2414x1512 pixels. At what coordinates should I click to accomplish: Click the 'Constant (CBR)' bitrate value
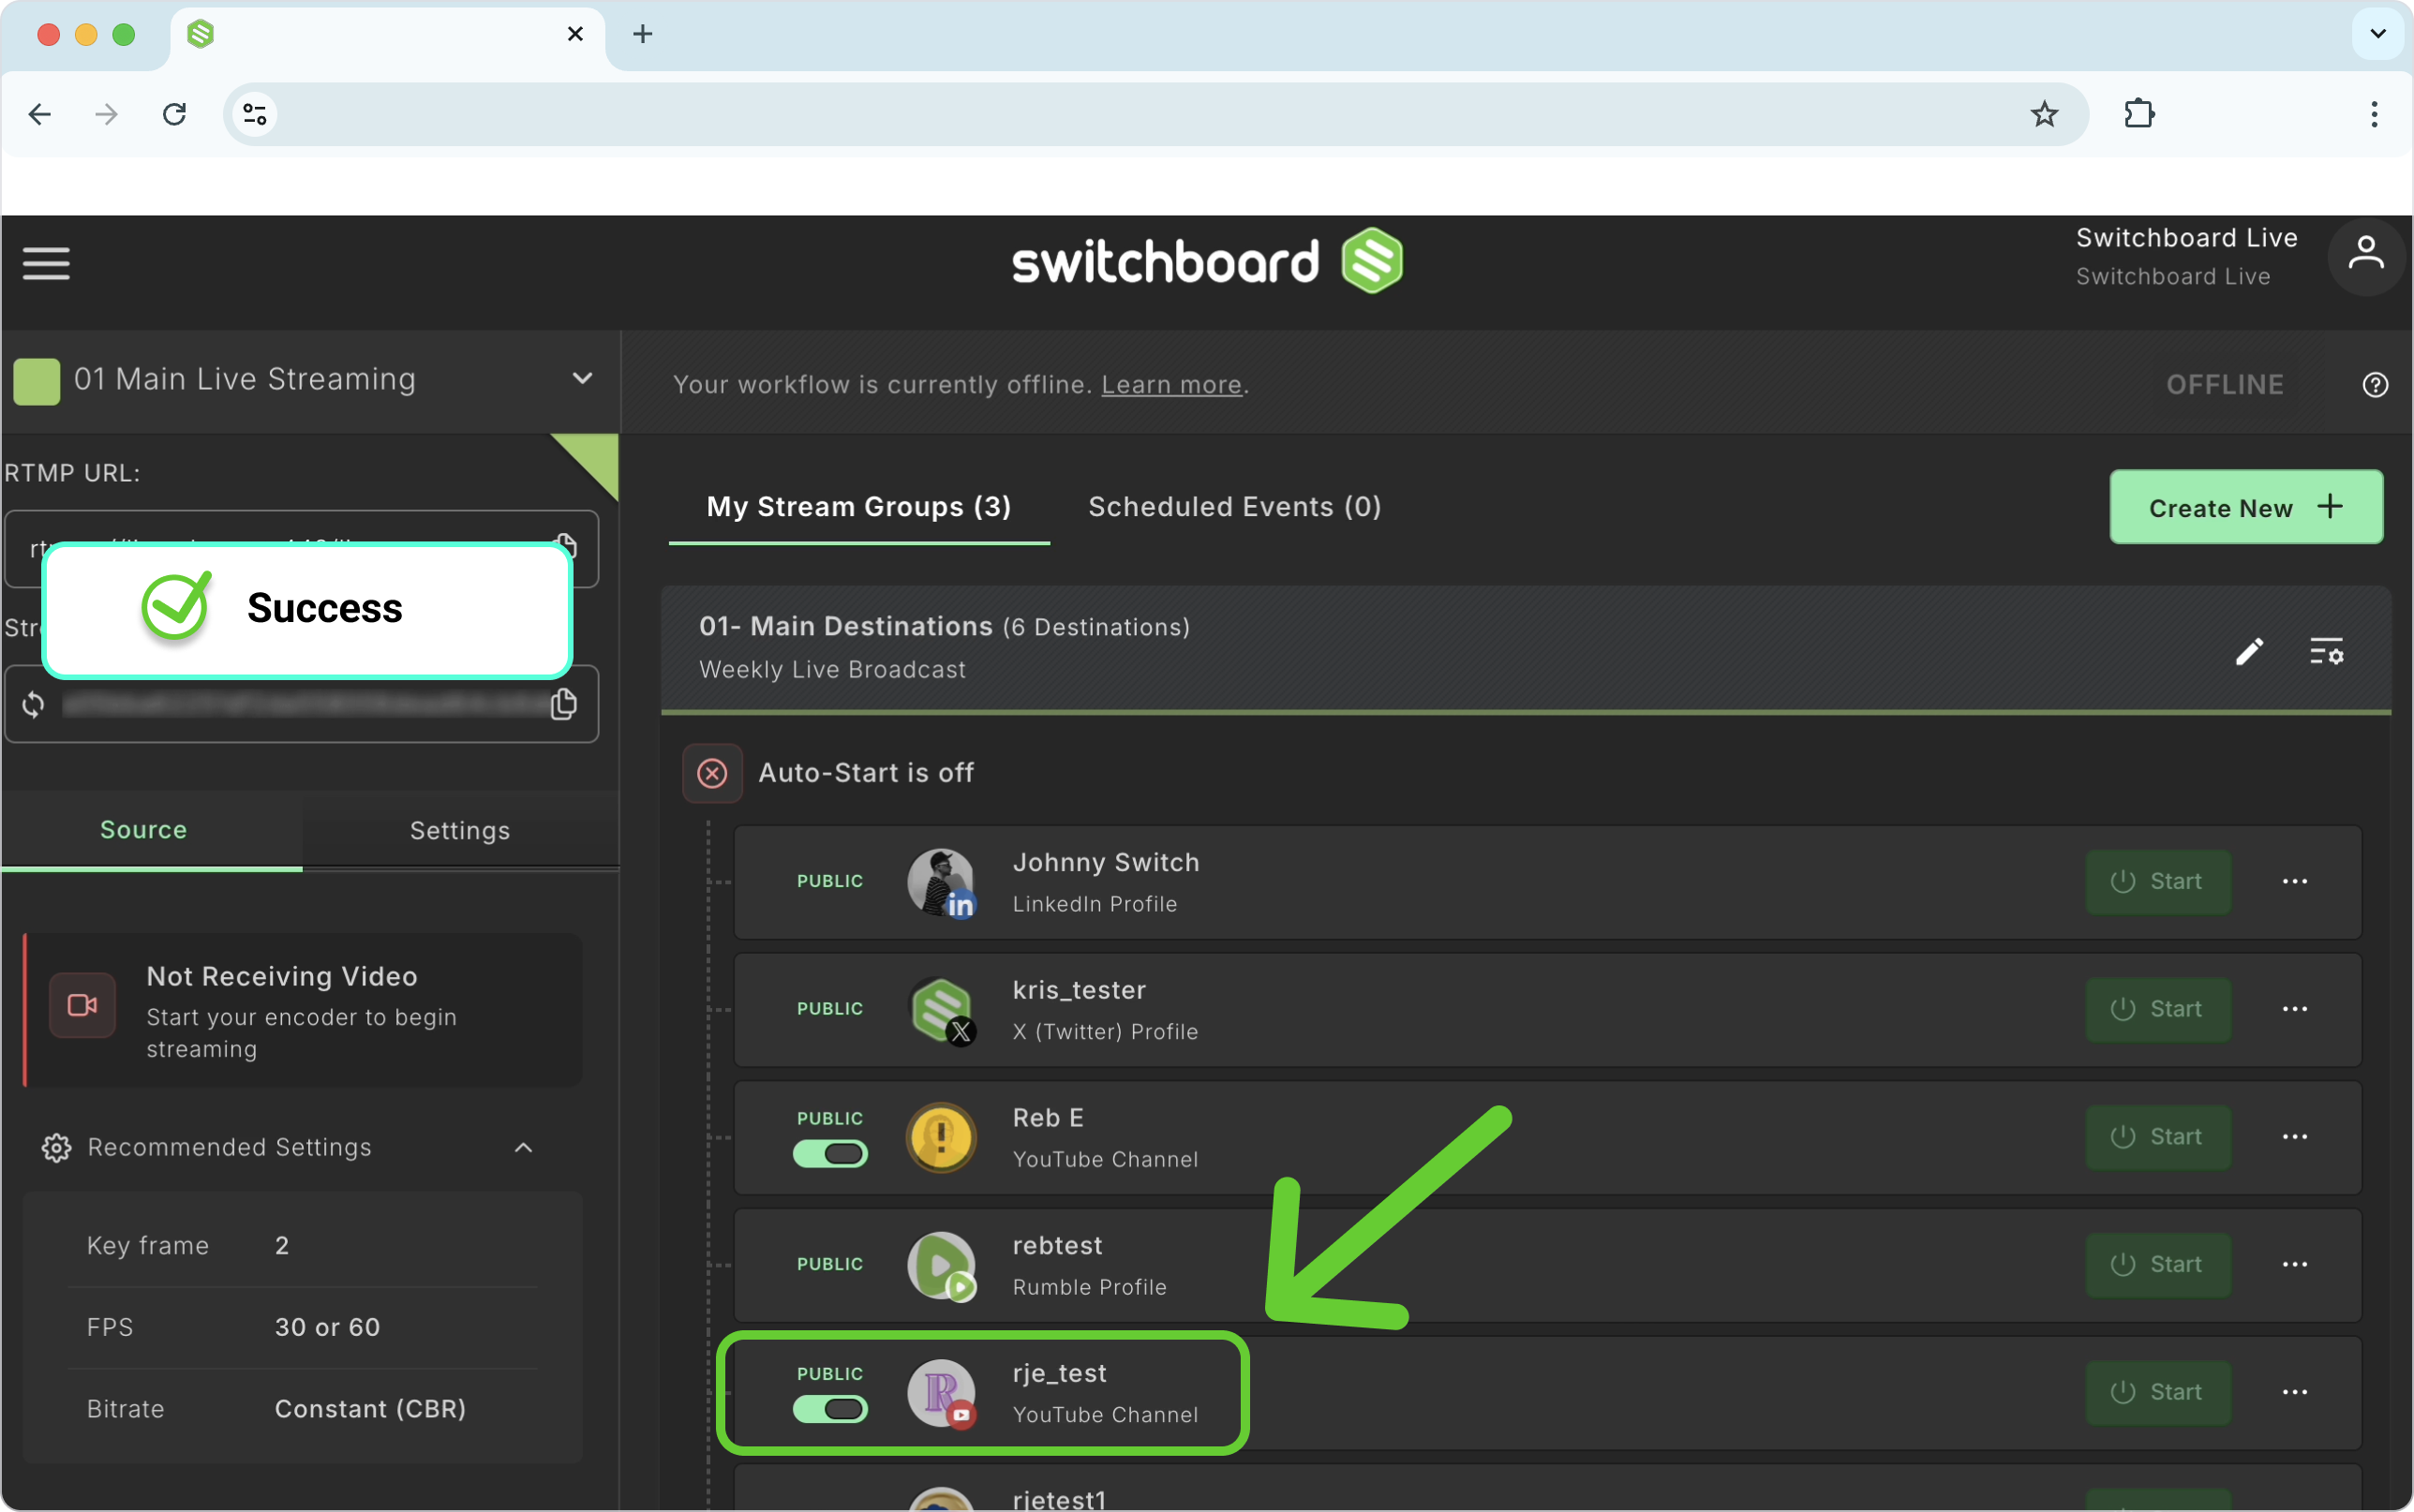point(370,1409)
